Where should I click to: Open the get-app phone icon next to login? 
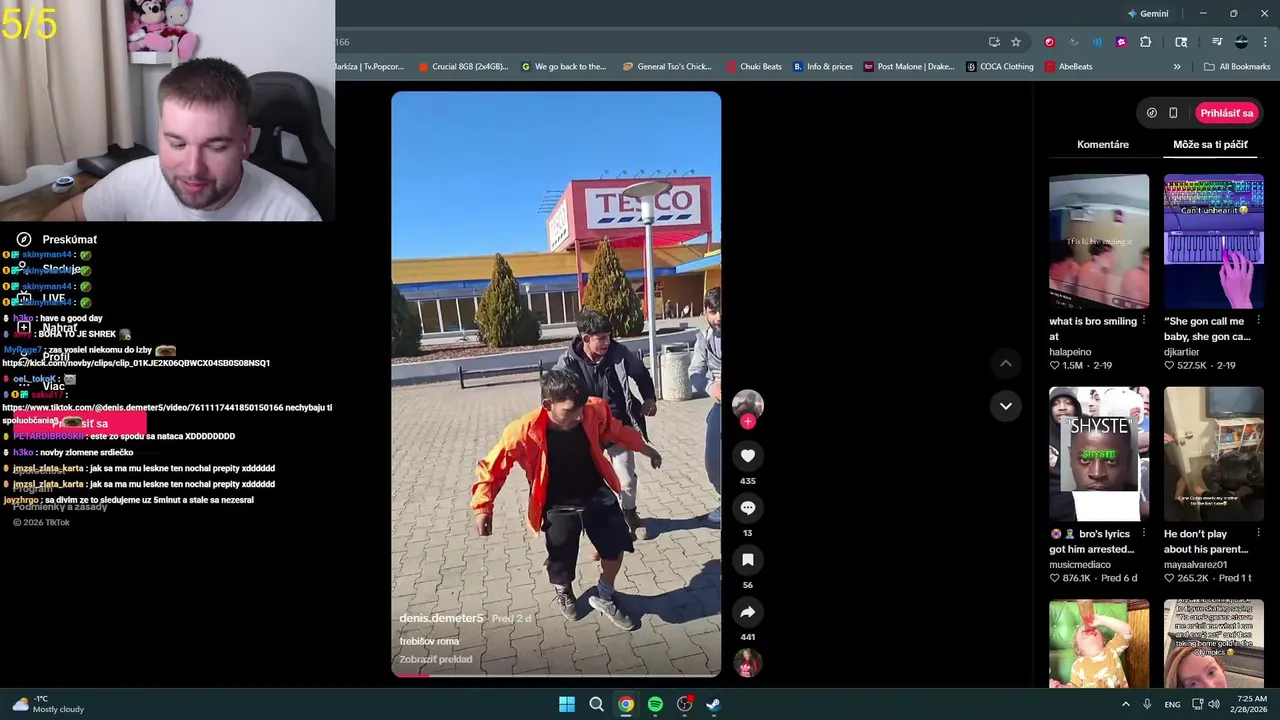tap(1173, 113)
